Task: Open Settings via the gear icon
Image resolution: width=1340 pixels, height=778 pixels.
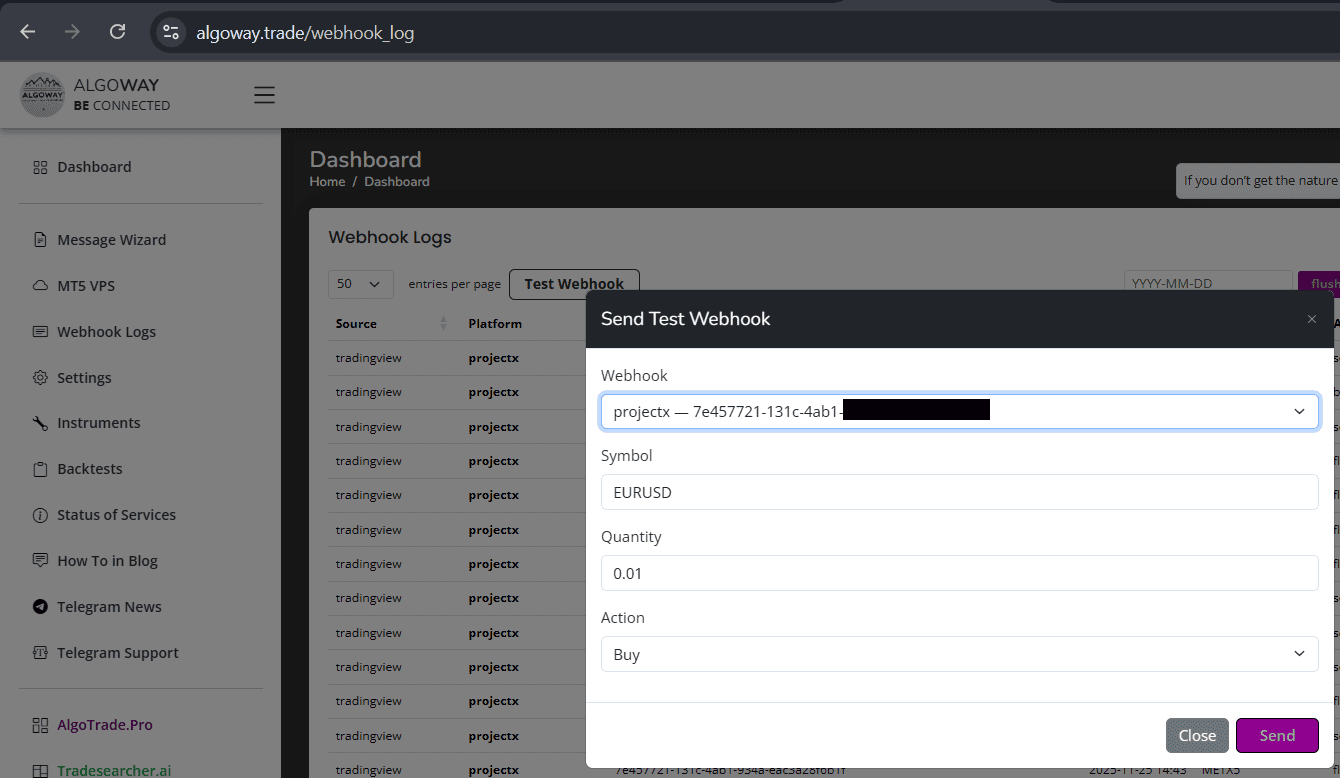Action: point(39,377)
